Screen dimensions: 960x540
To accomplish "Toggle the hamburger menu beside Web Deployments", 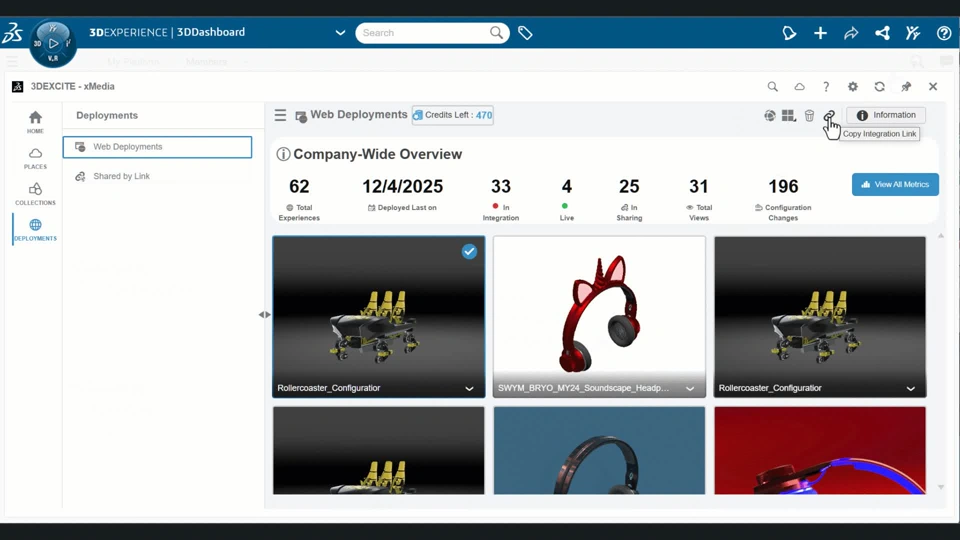I will tap(280, 115).
